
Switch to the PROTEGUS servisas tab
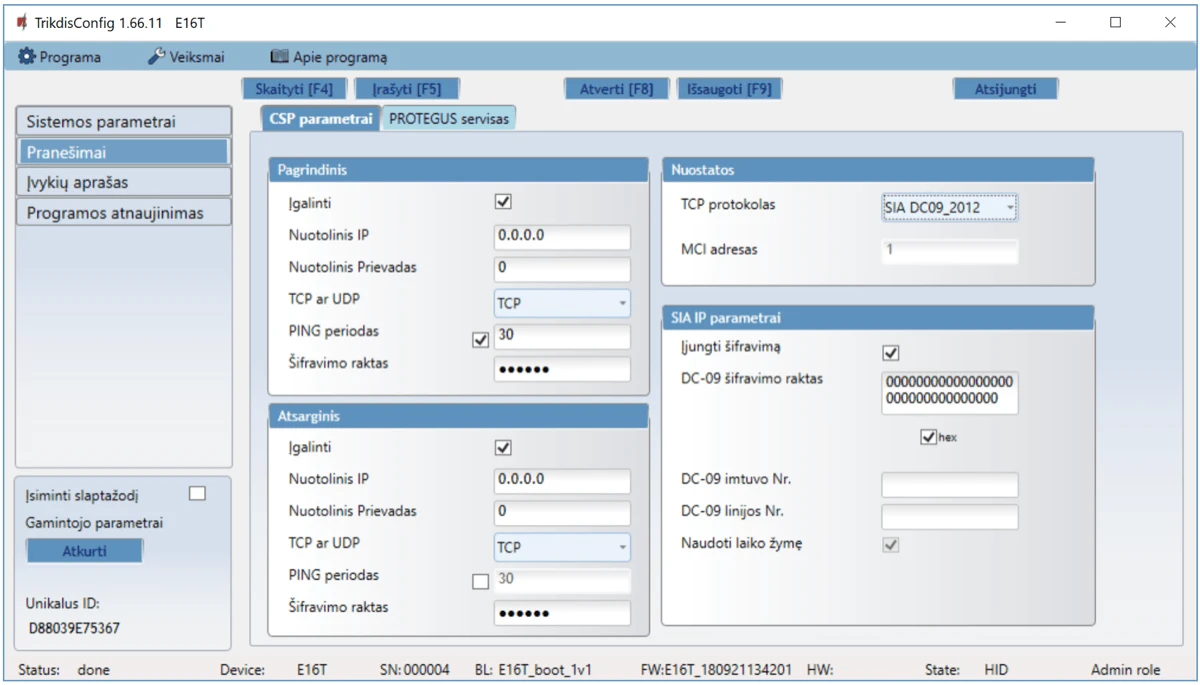[449, 118]
